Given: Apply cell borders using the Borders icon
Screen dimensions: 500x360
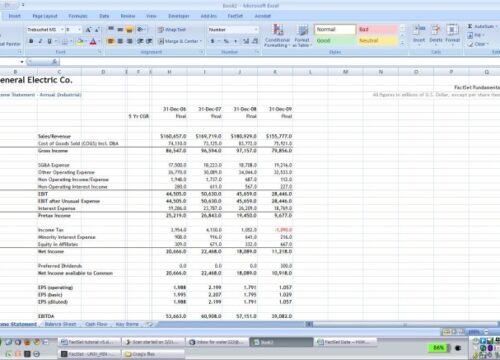Looking at the screenshot, I should click(65, 41).
